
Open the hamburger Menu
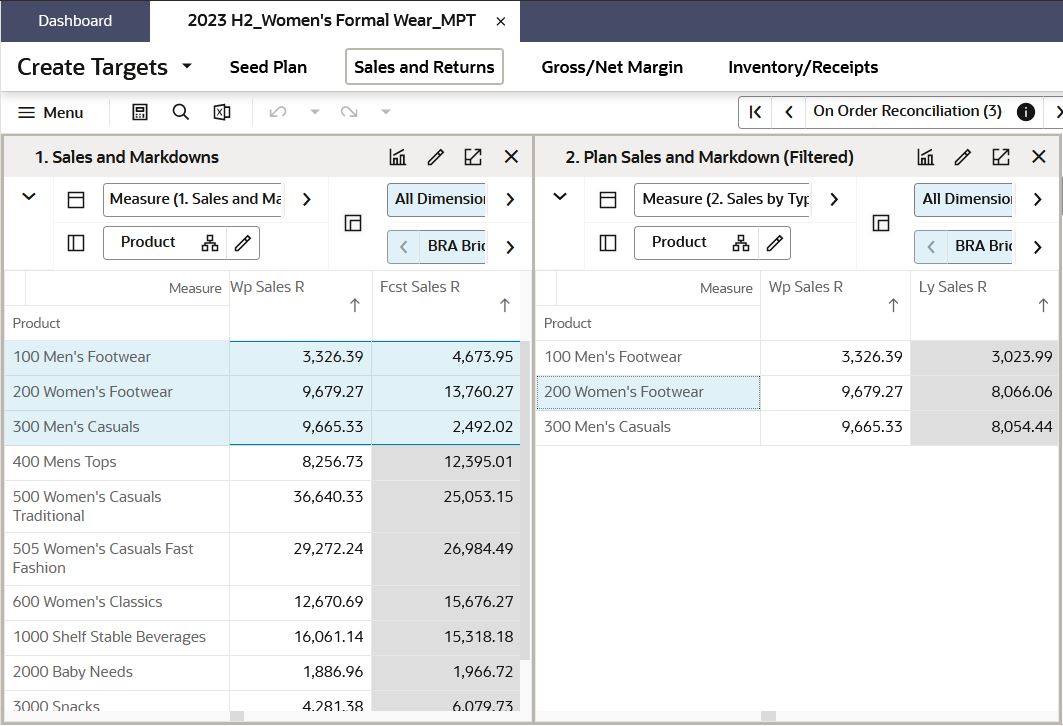point(50,113)
